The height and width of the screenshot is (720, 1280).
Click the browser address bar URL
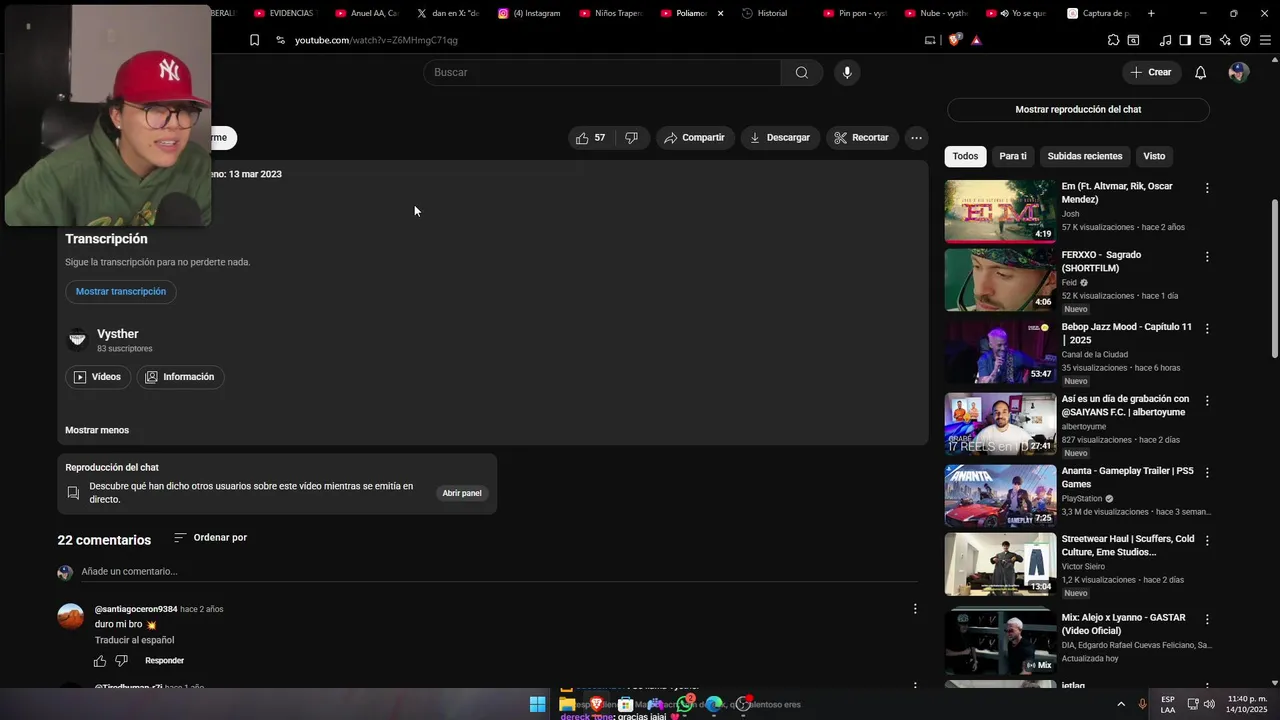376,40
